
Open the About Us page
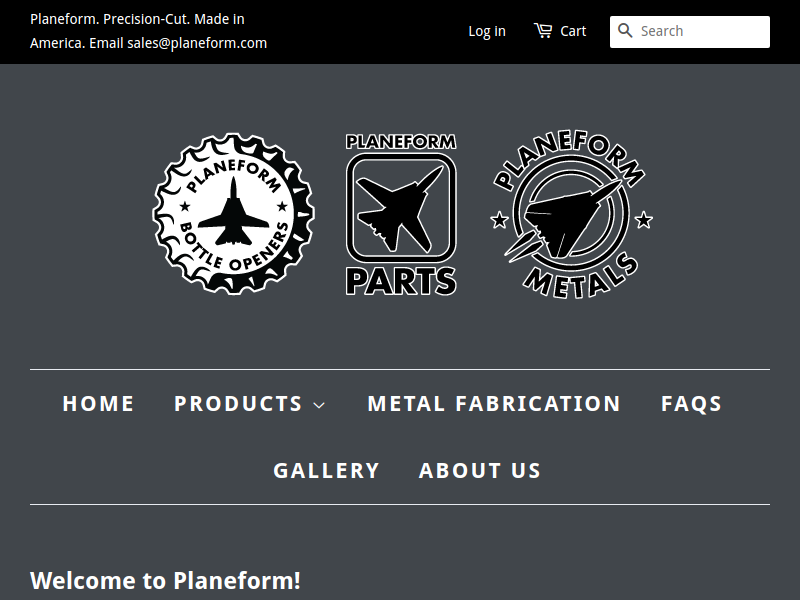[x=480, y=470]
